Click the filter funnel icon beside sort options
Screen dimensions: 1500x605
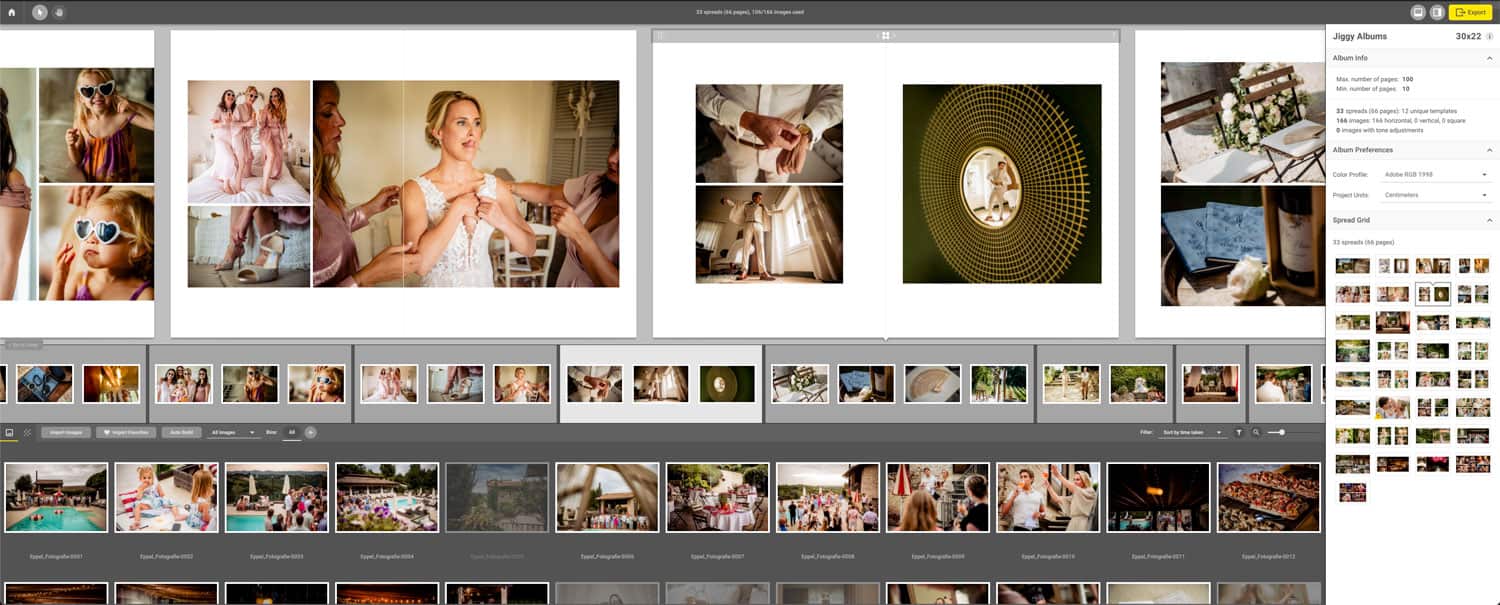[x=1239, y=432]
